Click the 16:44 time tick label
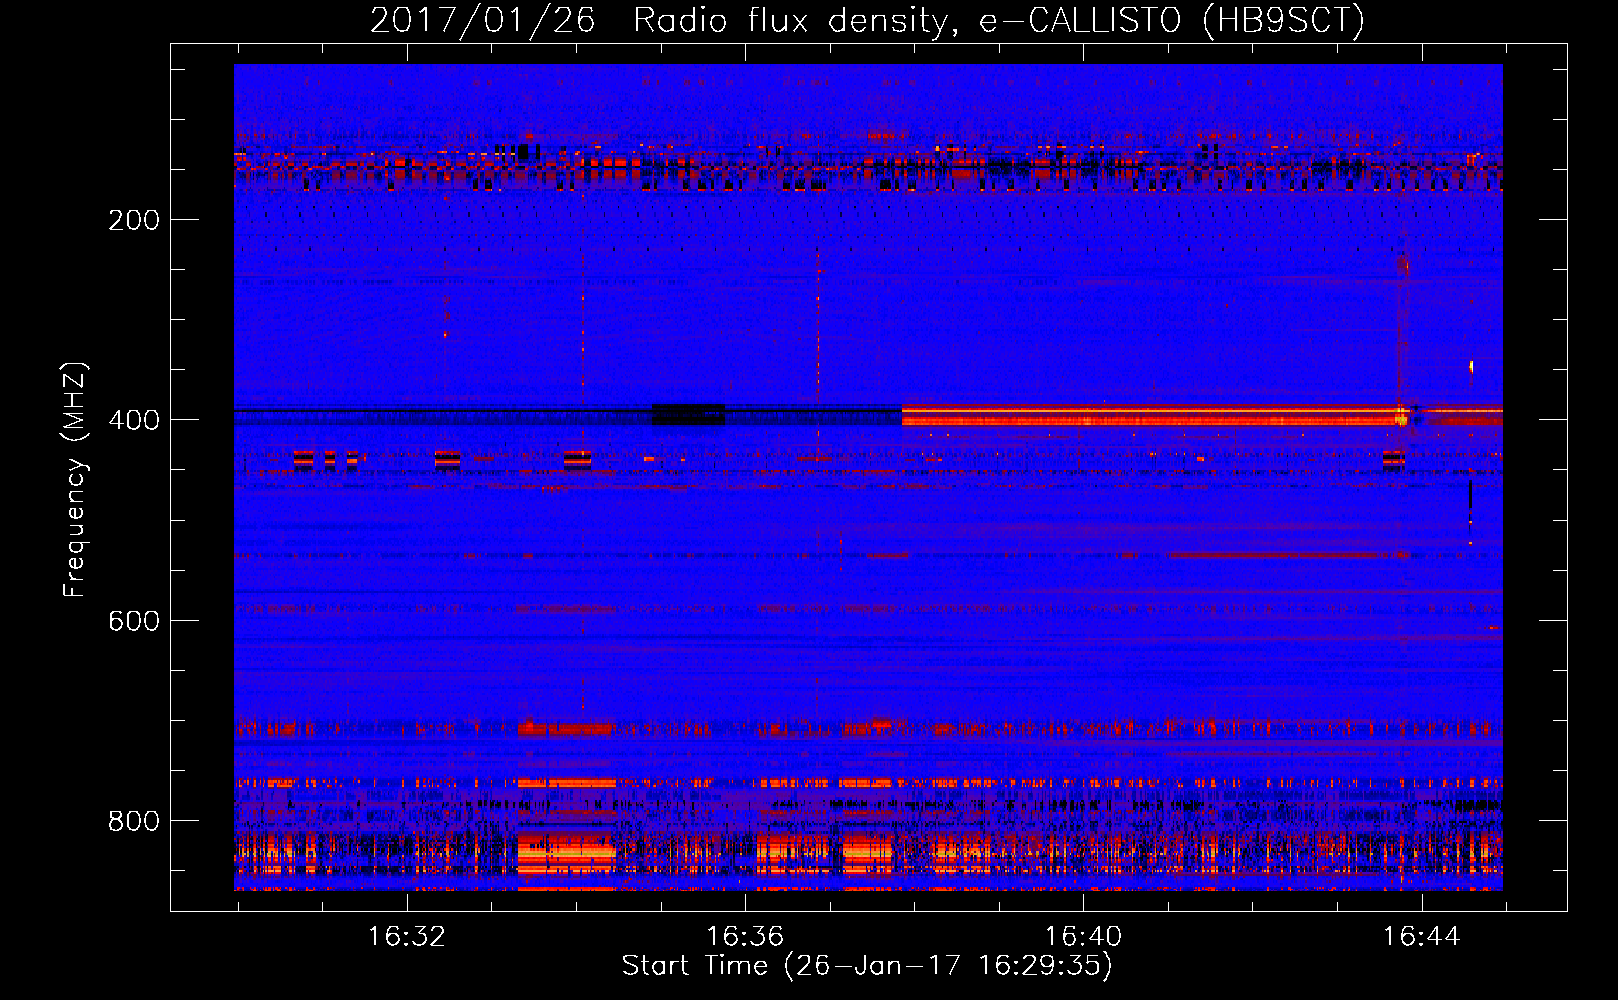Image resolution: width=1618 pixels, height=1000 pixels. pos(1421,937)
